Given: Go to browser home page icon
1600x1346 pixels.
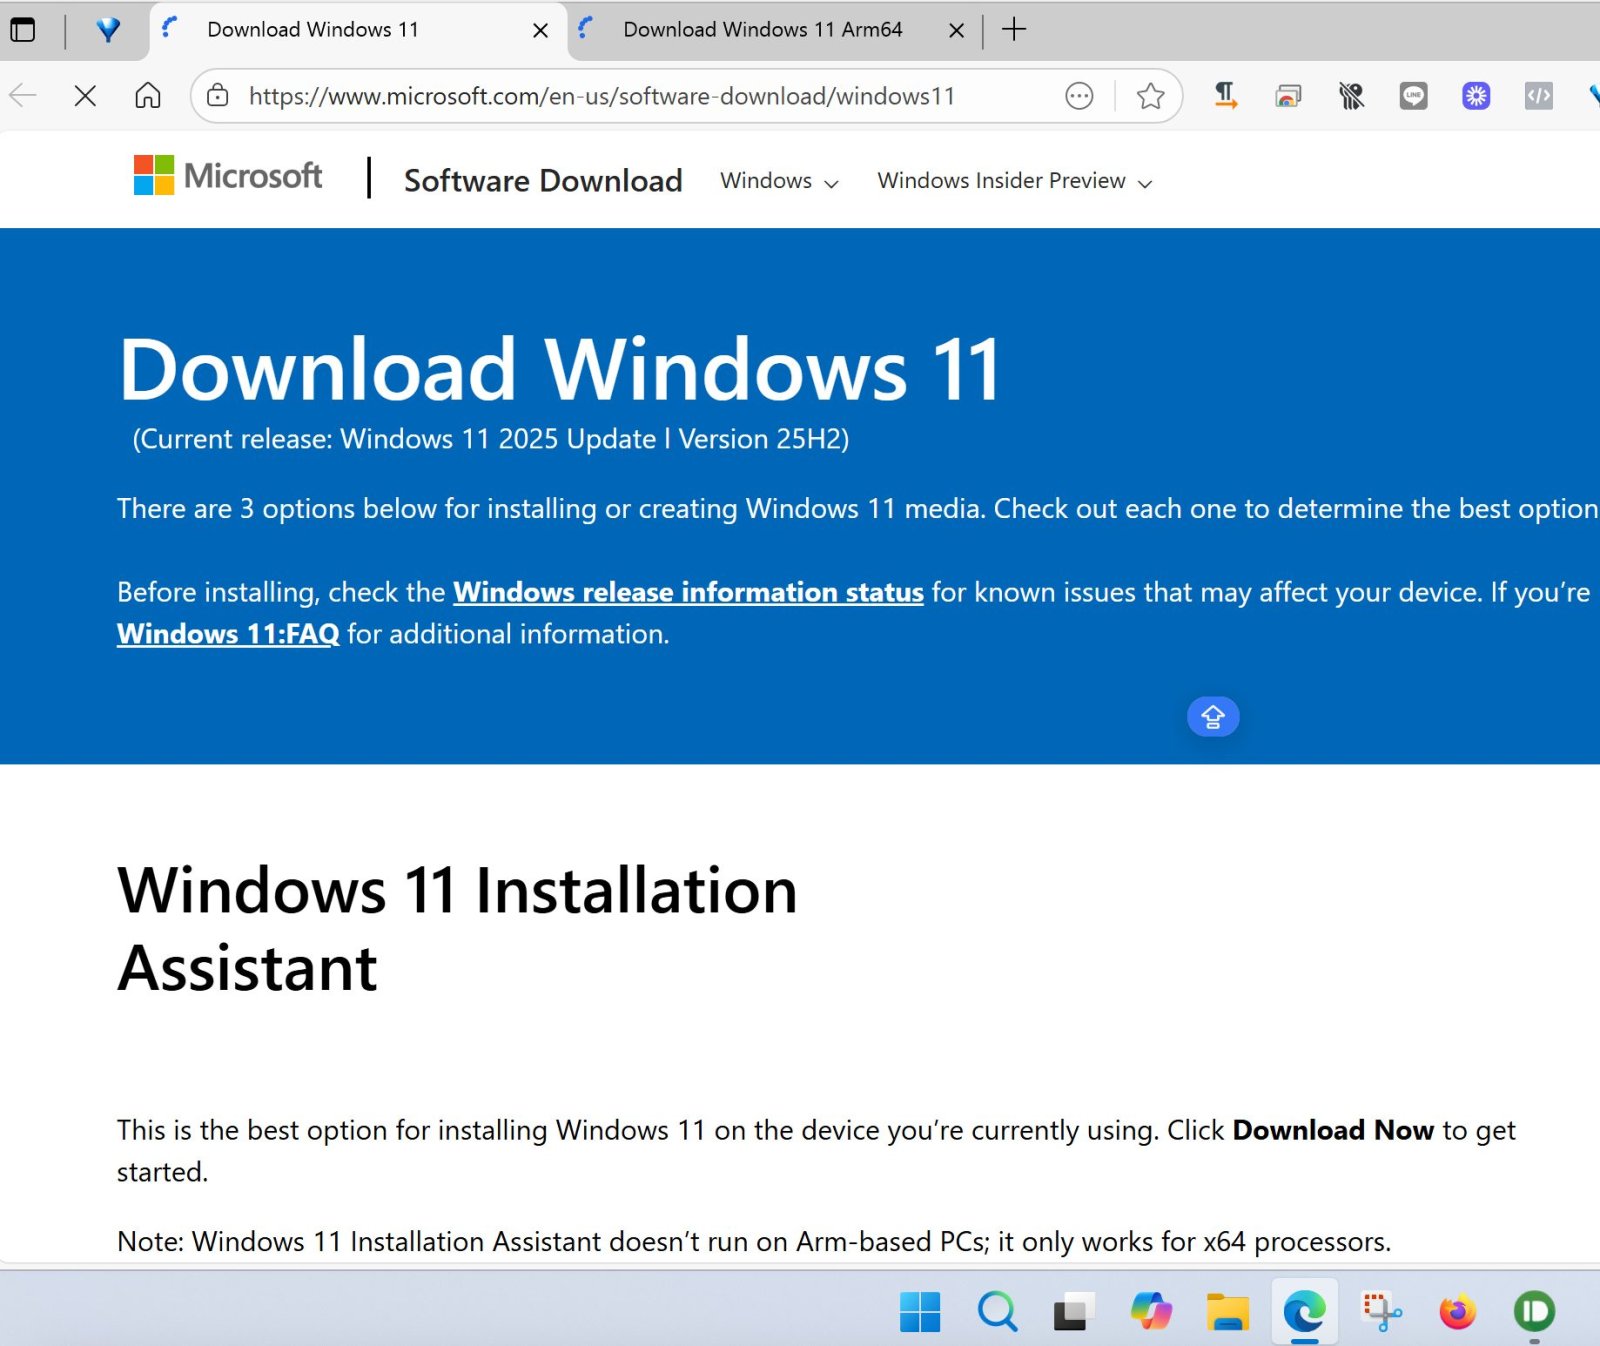Looking at the screenshot, I should tap(148, 96).
